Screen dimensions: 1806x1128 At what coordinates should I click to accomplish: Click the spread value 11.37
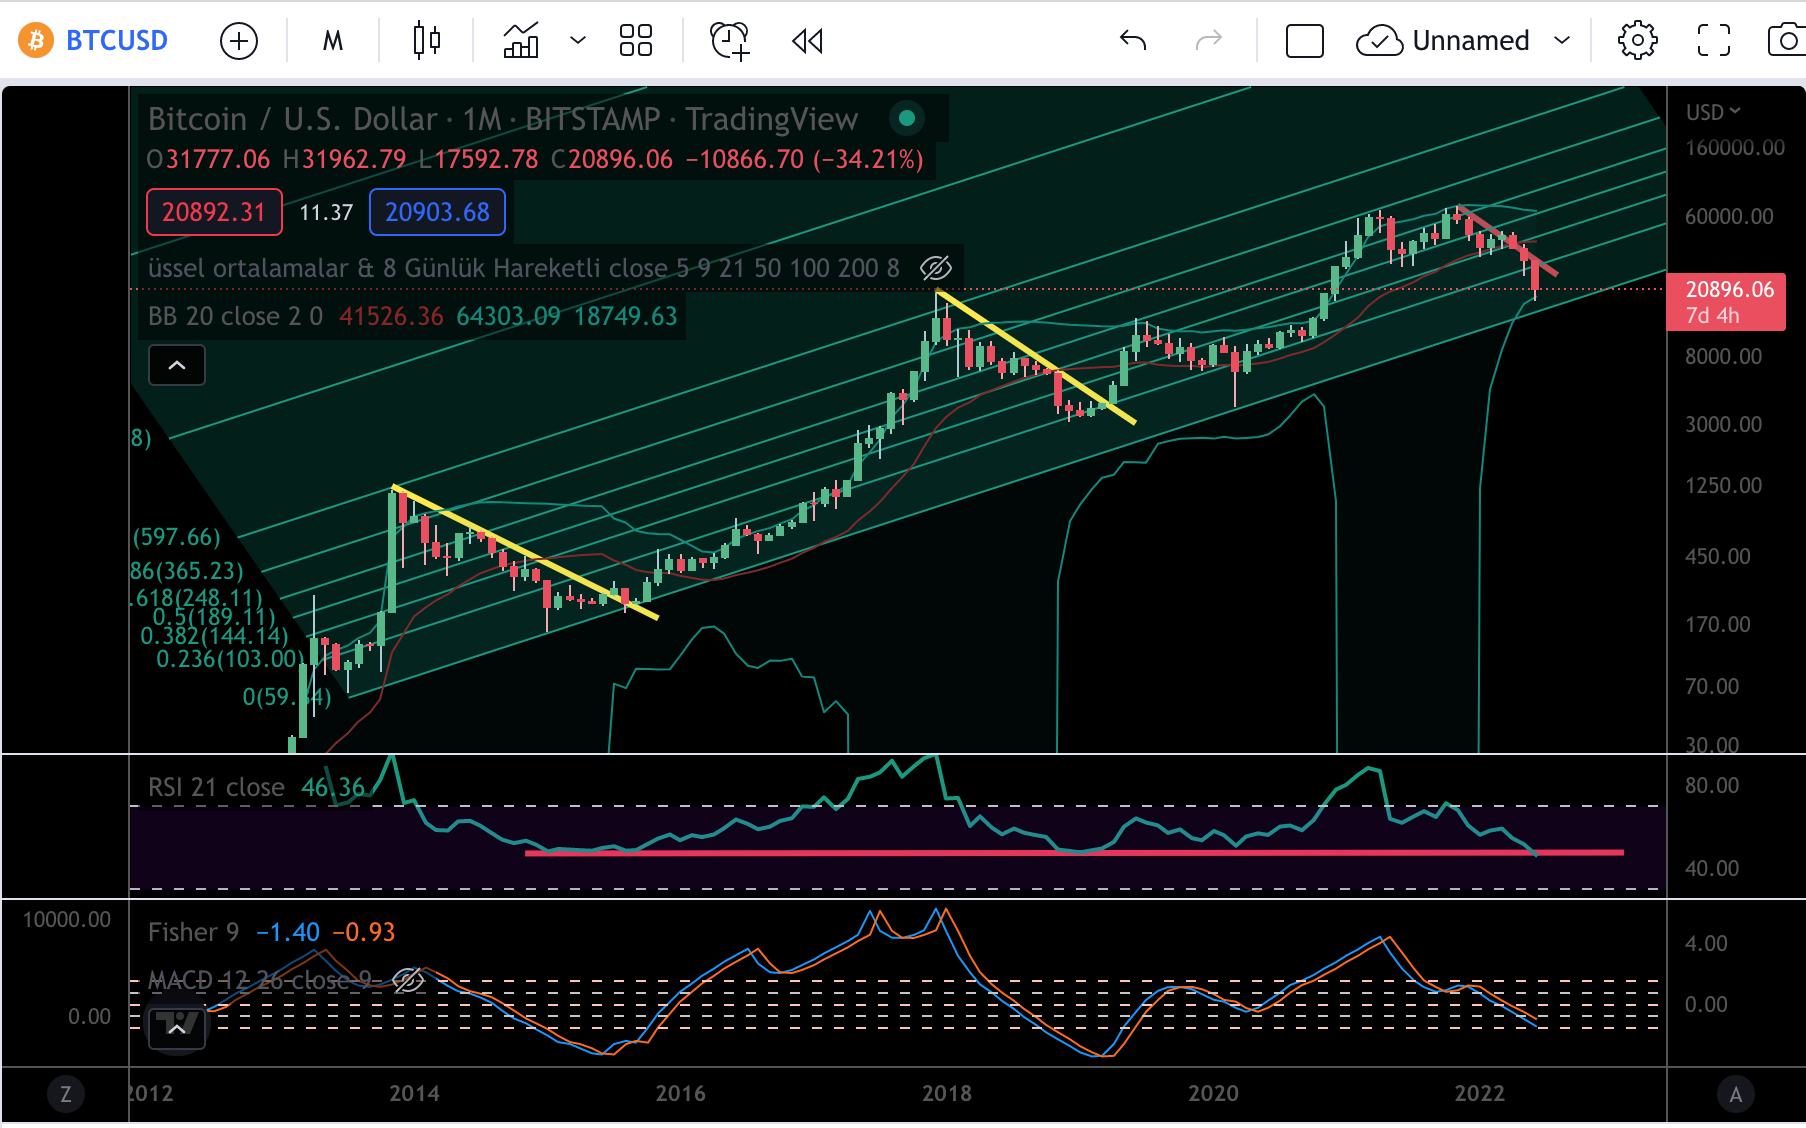[x=326, y=212]
